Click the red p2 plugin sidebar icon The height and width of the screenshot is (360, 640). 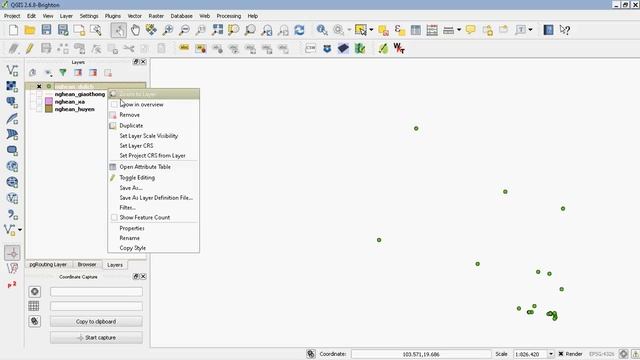click(x=12, y=284)
